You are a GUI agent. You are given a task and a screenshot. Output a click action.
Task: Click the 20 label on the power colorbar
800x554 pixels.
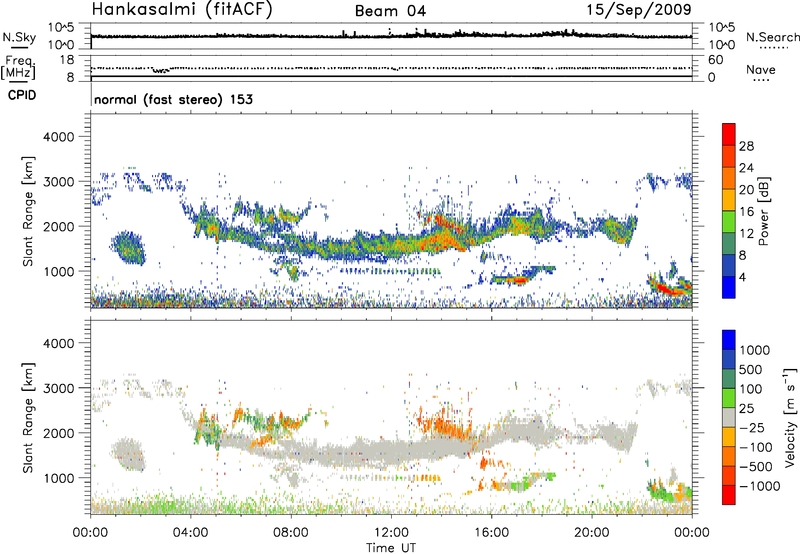746,190
